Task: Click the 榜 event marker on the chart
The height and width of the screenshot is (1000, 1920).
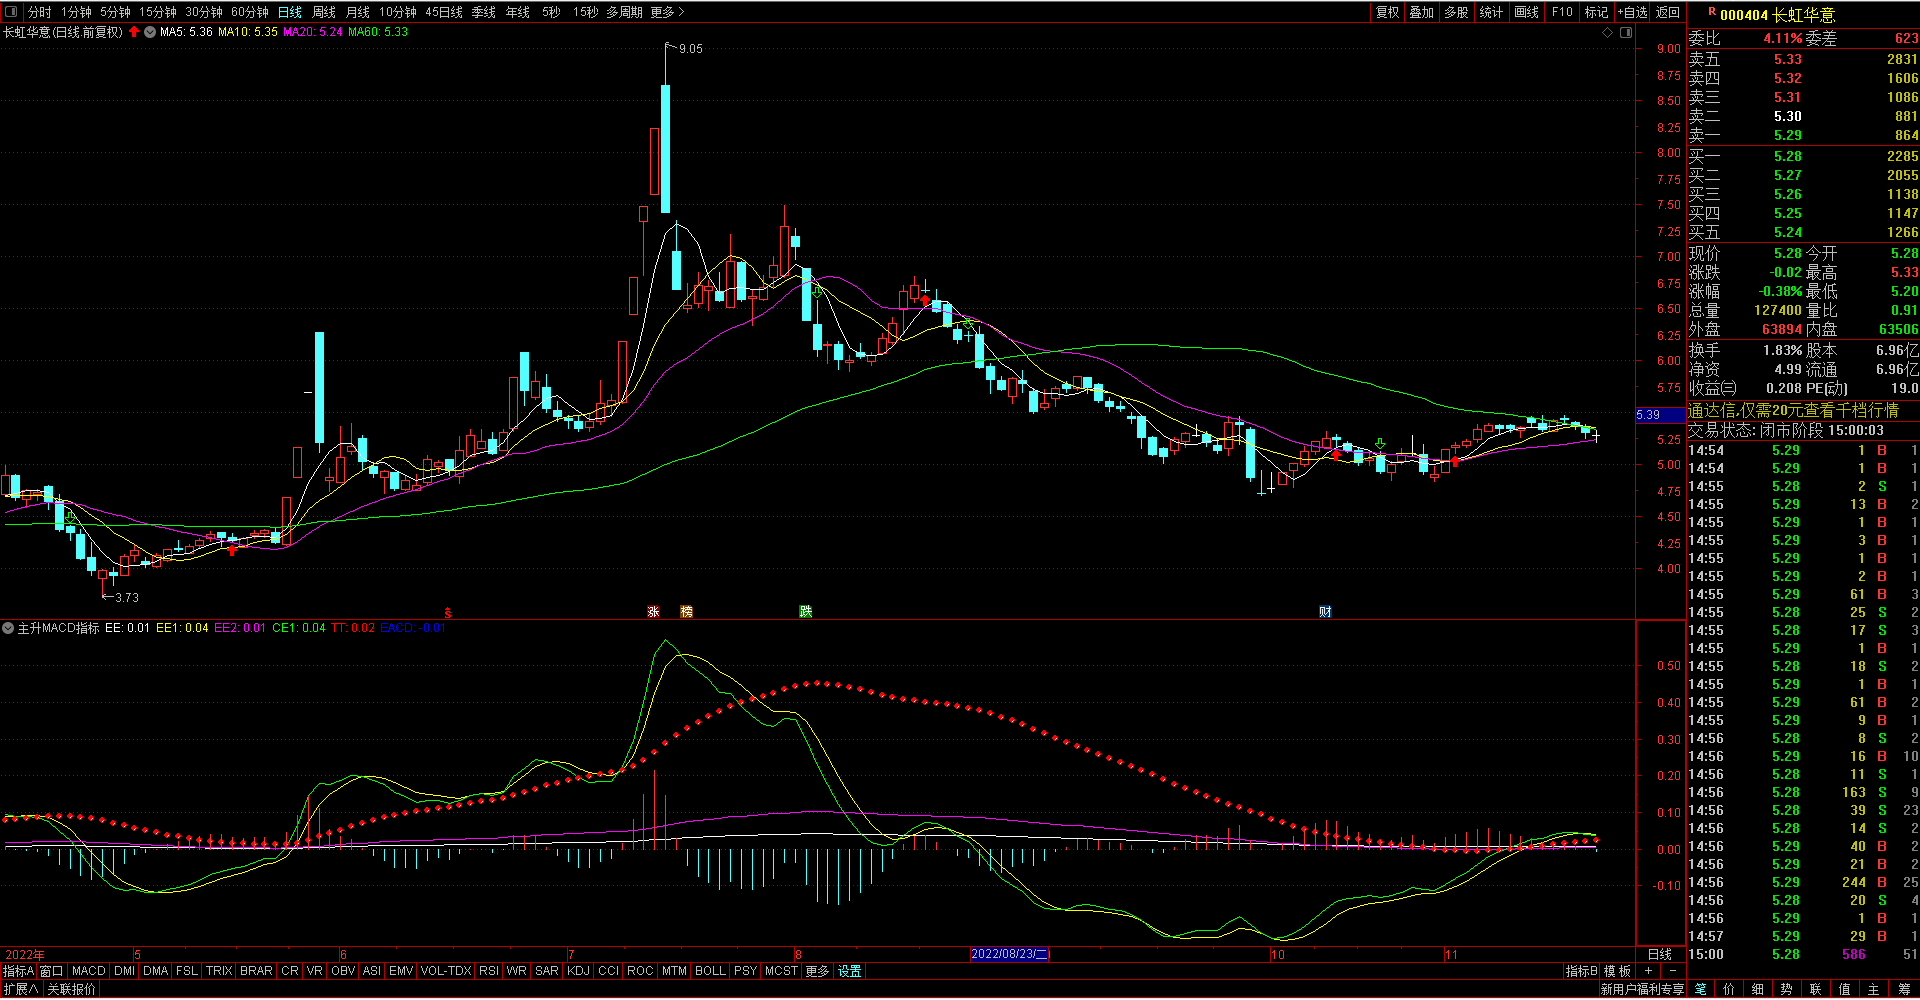Action: pos(687,612)
